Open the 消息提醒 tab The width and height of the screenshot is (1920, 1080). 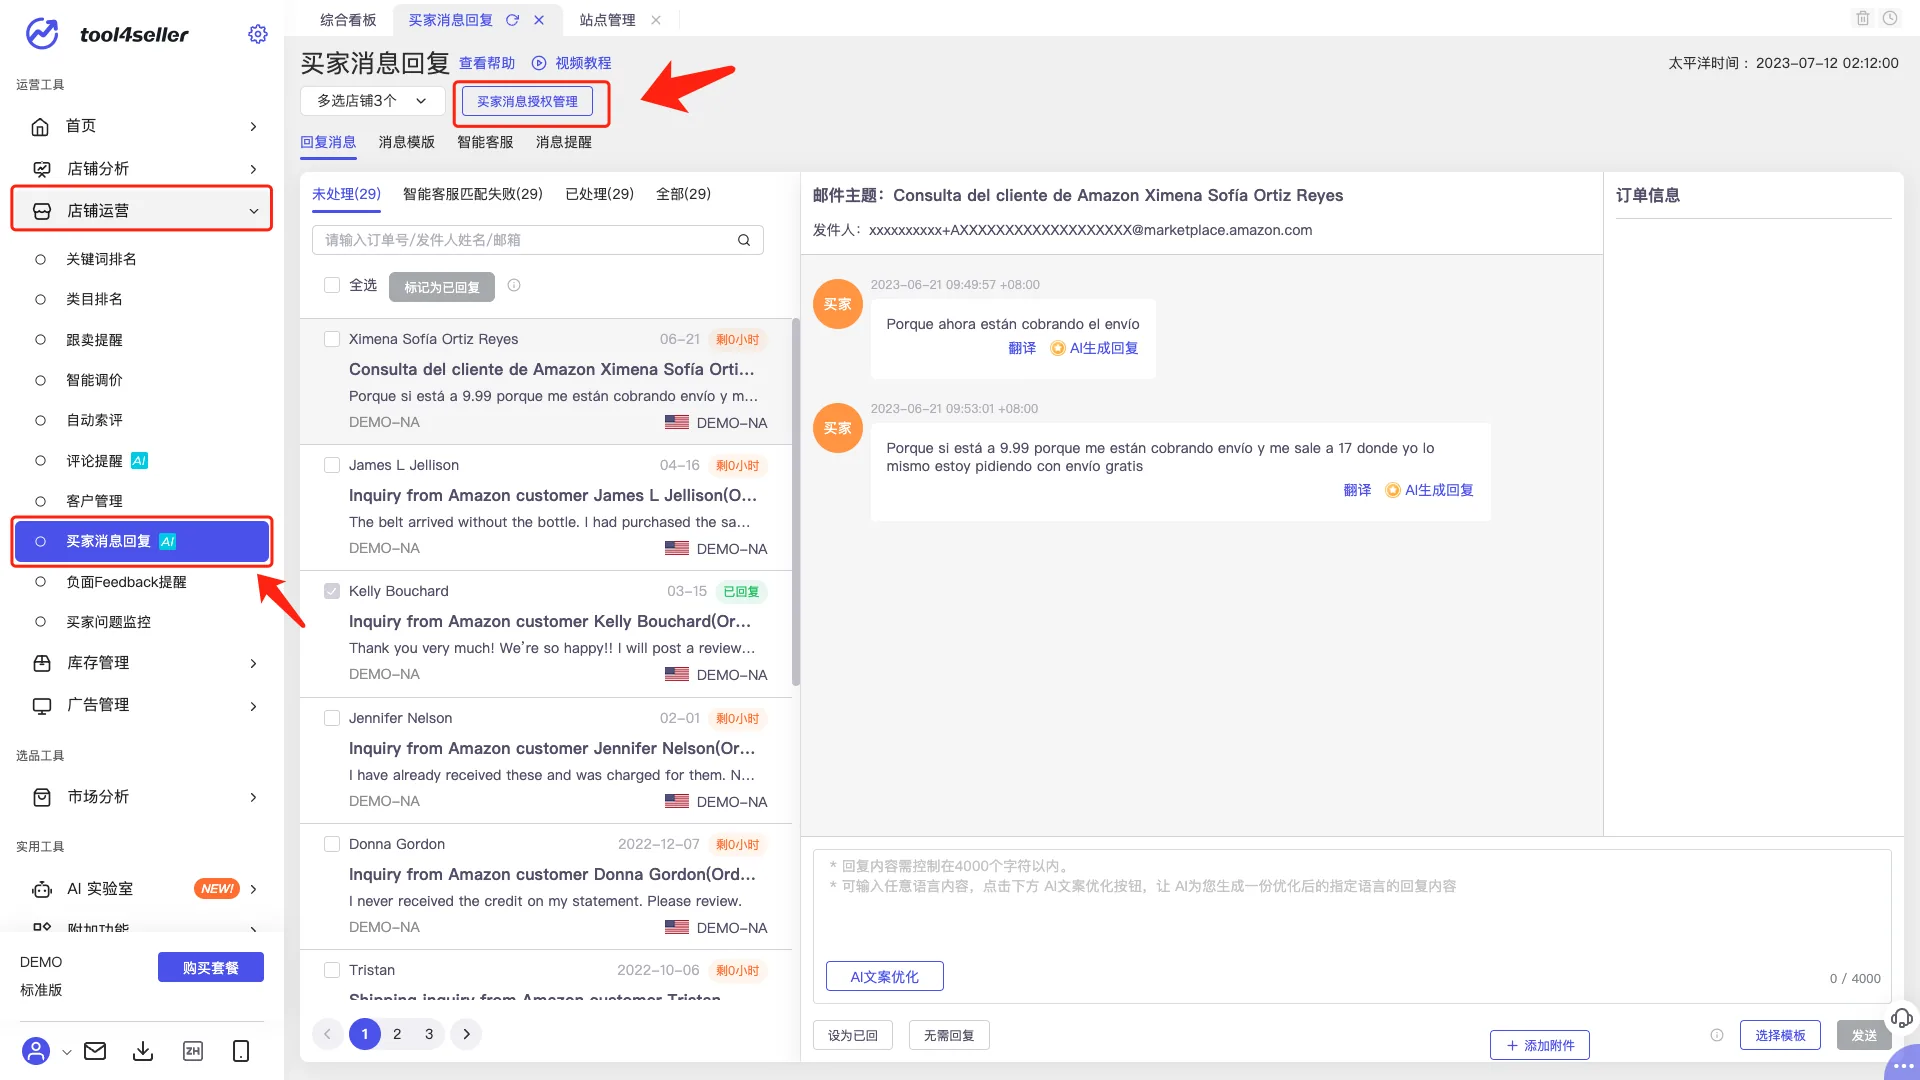(x=564, y=142)
